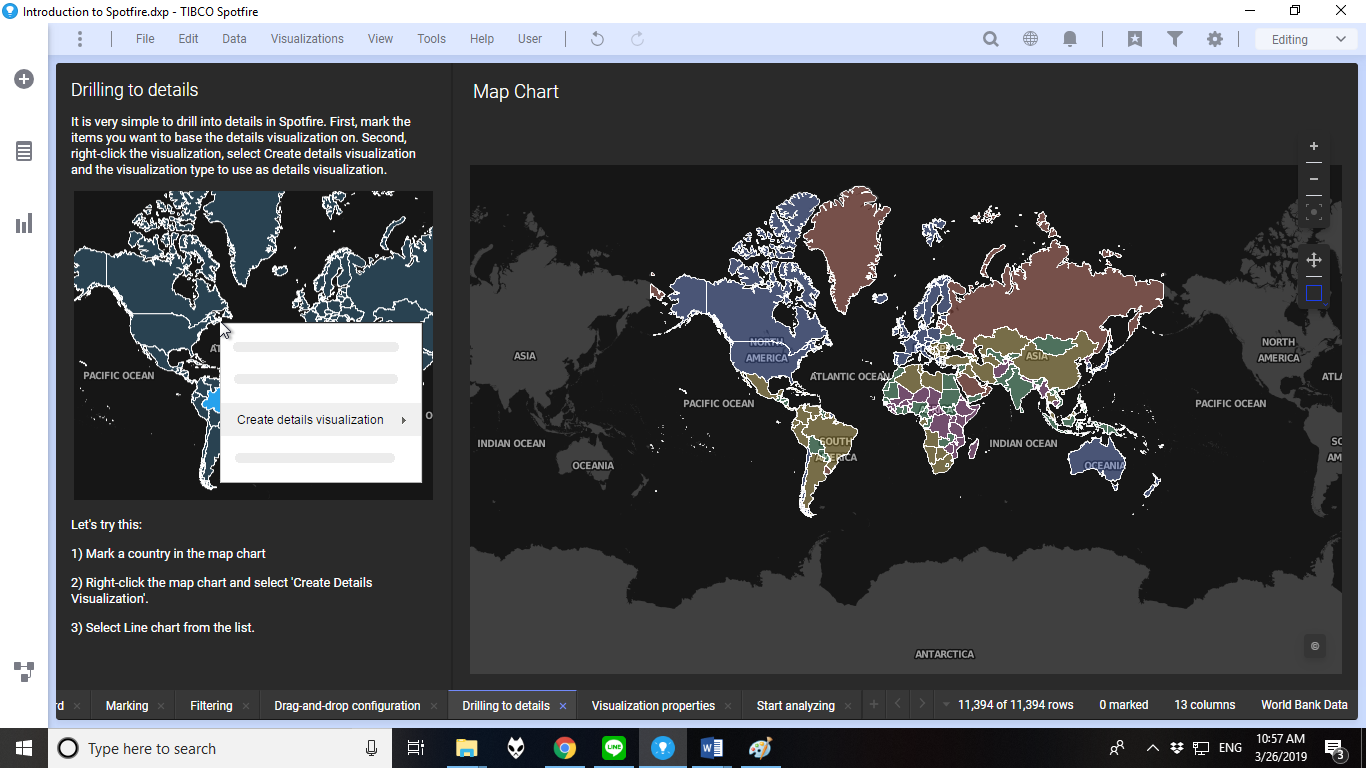Open Word from the taskbar
This screenshot has height=768, width=1366.
(x=712, y=748)
